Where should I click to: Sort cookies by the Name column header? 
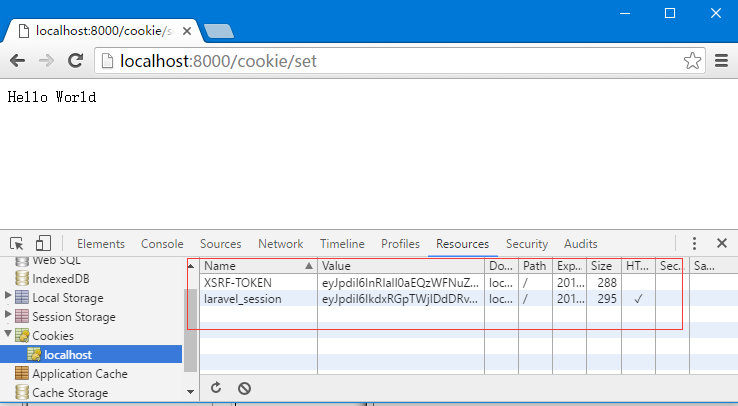tap(258, 266)
